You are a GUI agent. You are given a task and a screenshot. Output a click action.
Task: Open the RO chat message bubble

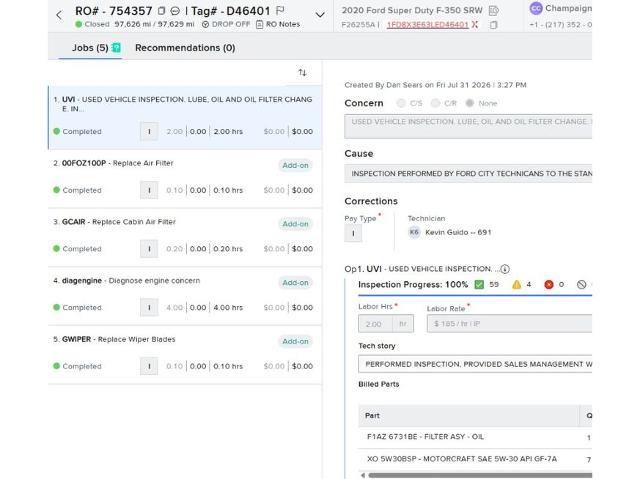click(175, 11)
